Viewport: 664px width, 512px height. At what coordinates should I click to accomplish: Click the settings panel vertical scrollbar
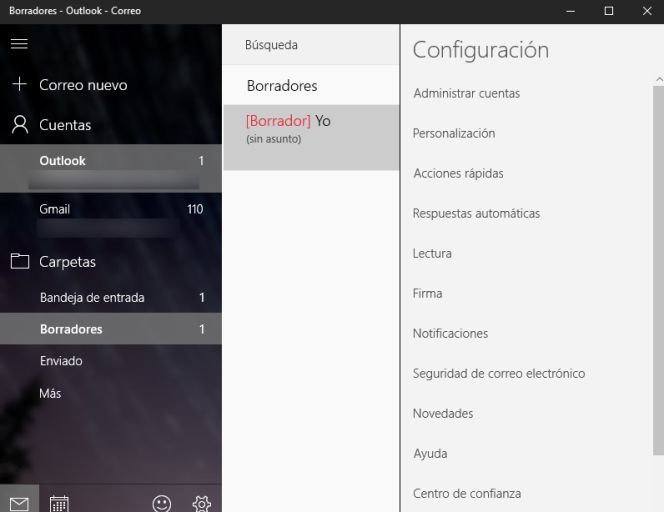coord(658,270)
